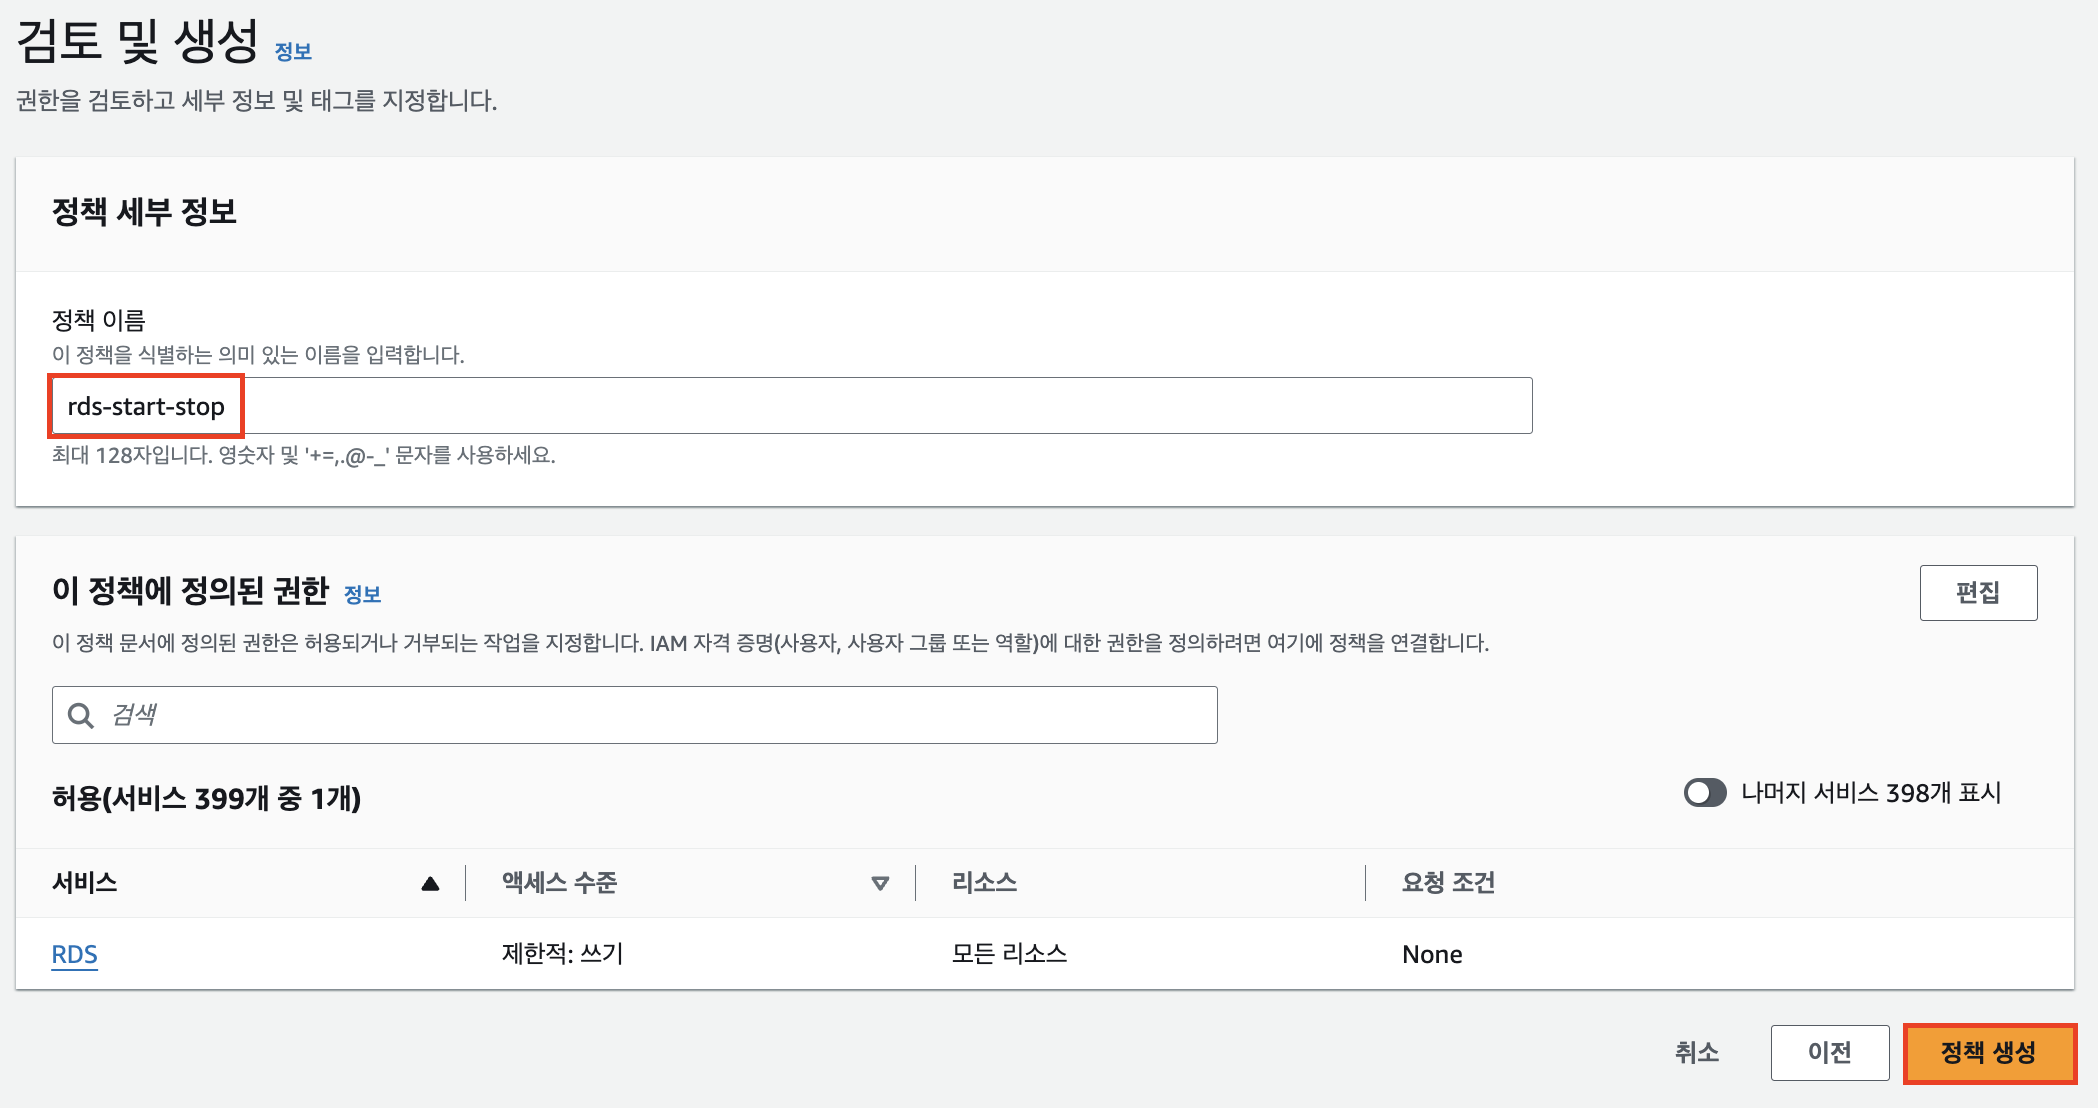
Task: Sort by the 서비스 column header label
Action: [x=85, y=883]
